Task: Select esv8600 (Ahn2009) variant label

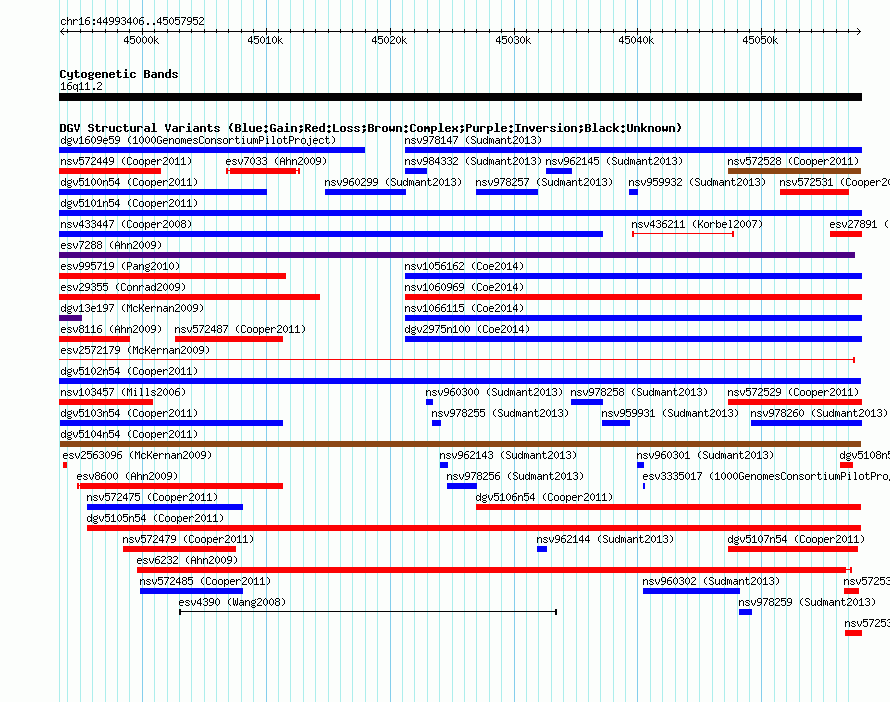Action: pos(127,476)
